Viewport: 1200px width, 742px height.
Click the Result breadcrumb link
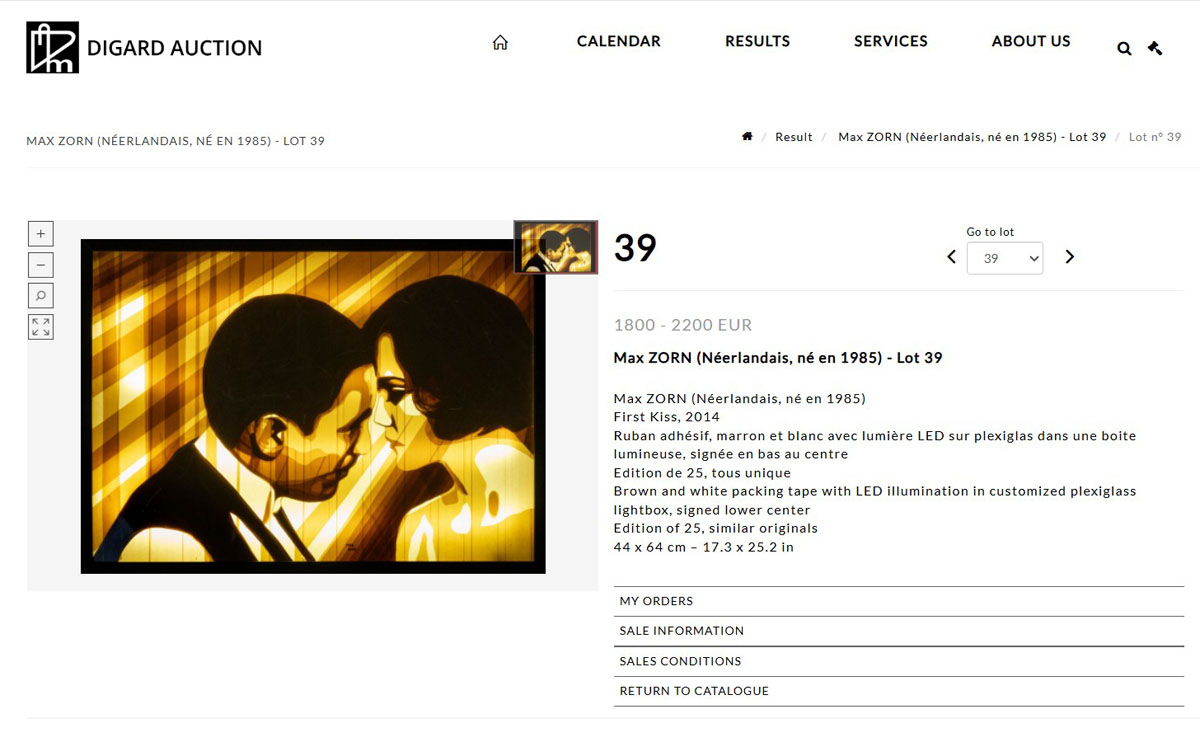pyautogui.click(x=794, y=137)
